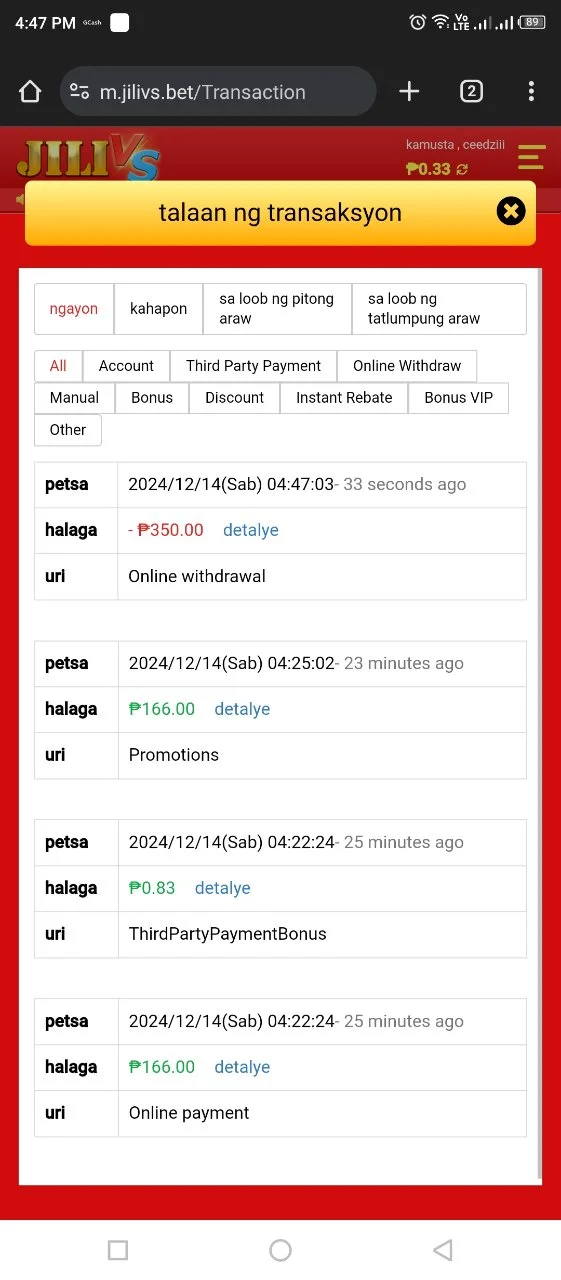Close the talaan ng transaksyon dialog
Viewport: 561px width, 1280px height.
511,211
